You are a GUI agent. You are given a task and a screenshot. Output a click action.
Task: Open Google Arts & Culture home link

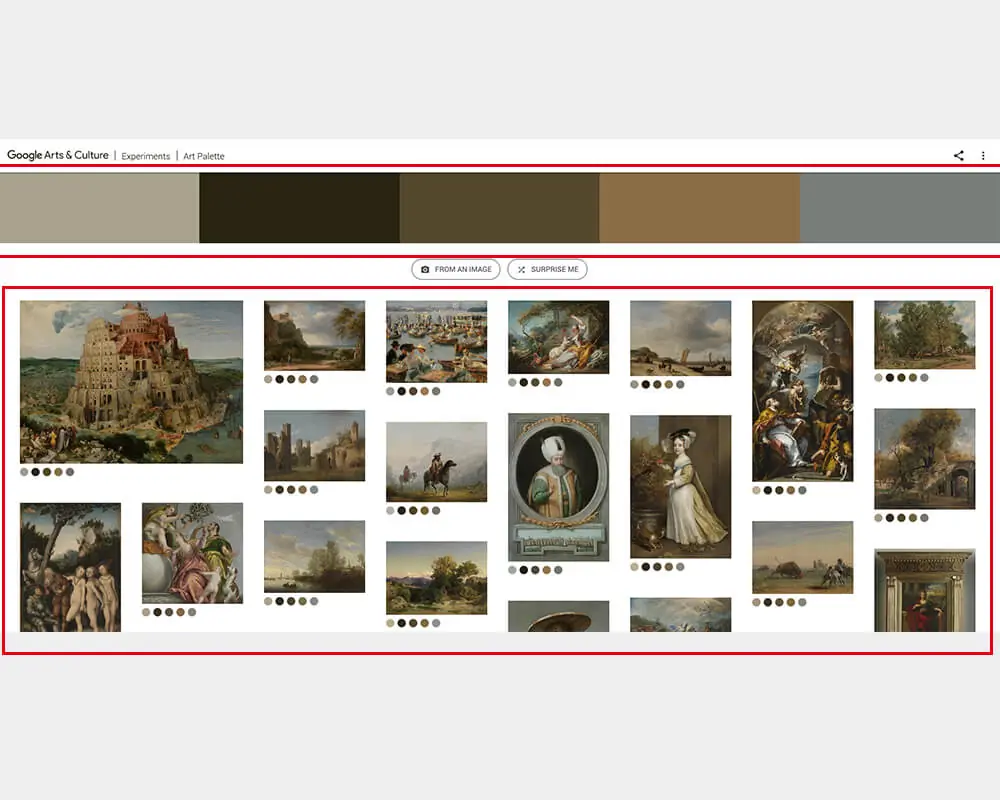coord(57,155)
